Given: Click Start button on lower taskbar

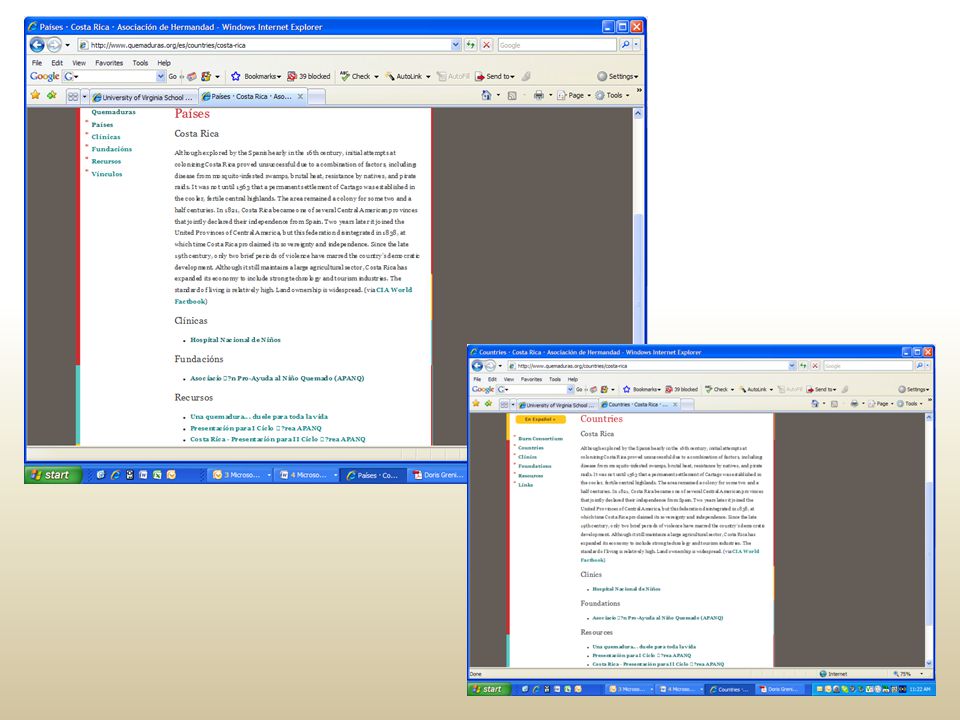Looking at the screenshot, I should tap(488, 689).
